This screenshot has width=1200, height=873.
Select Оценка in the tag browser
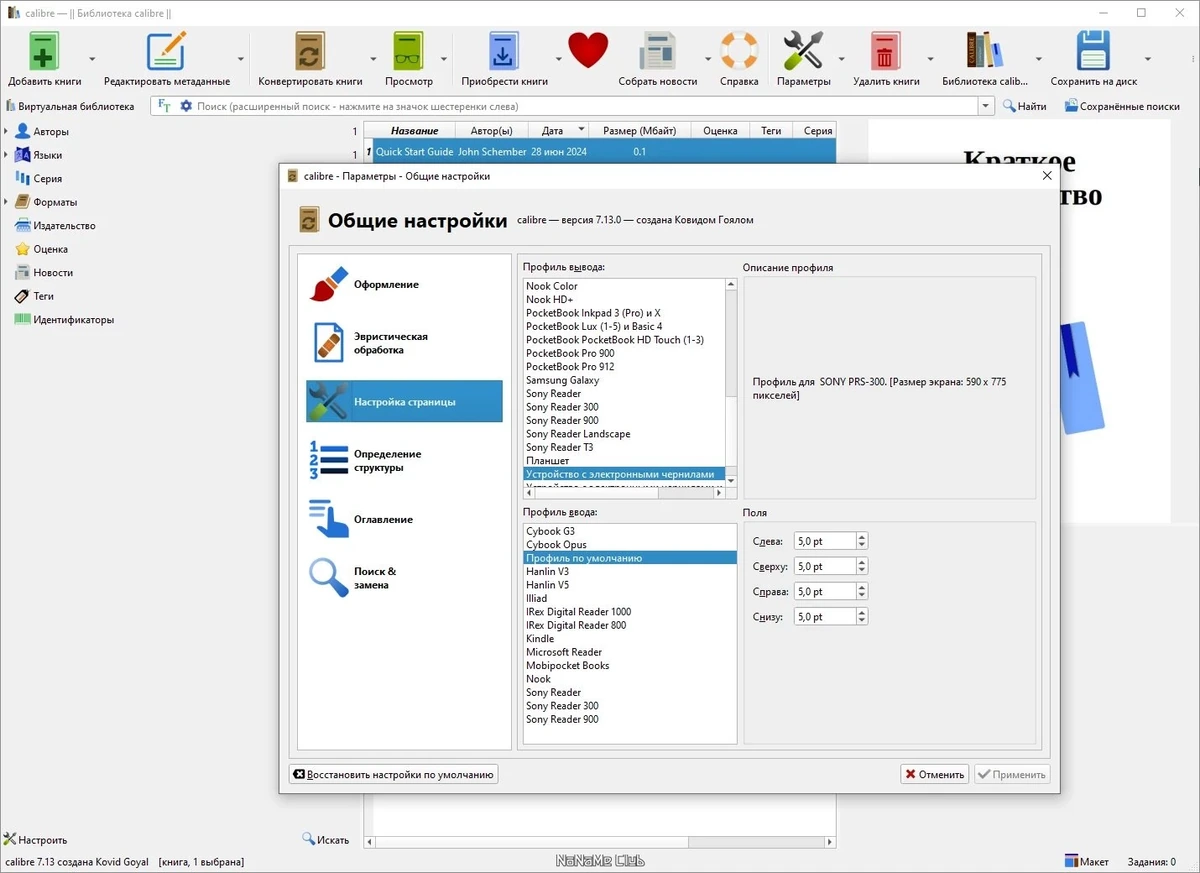point(50,249)
